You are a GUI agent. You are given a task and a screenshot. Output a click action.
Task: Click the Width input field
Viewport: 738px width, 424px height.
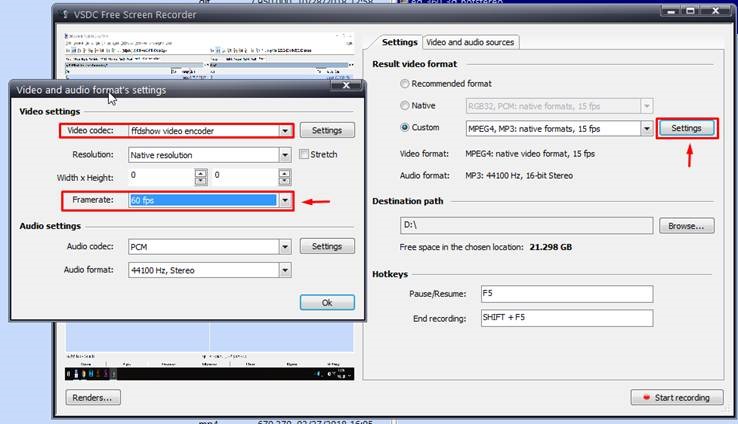pyautogui.click(x=161, y=177)
